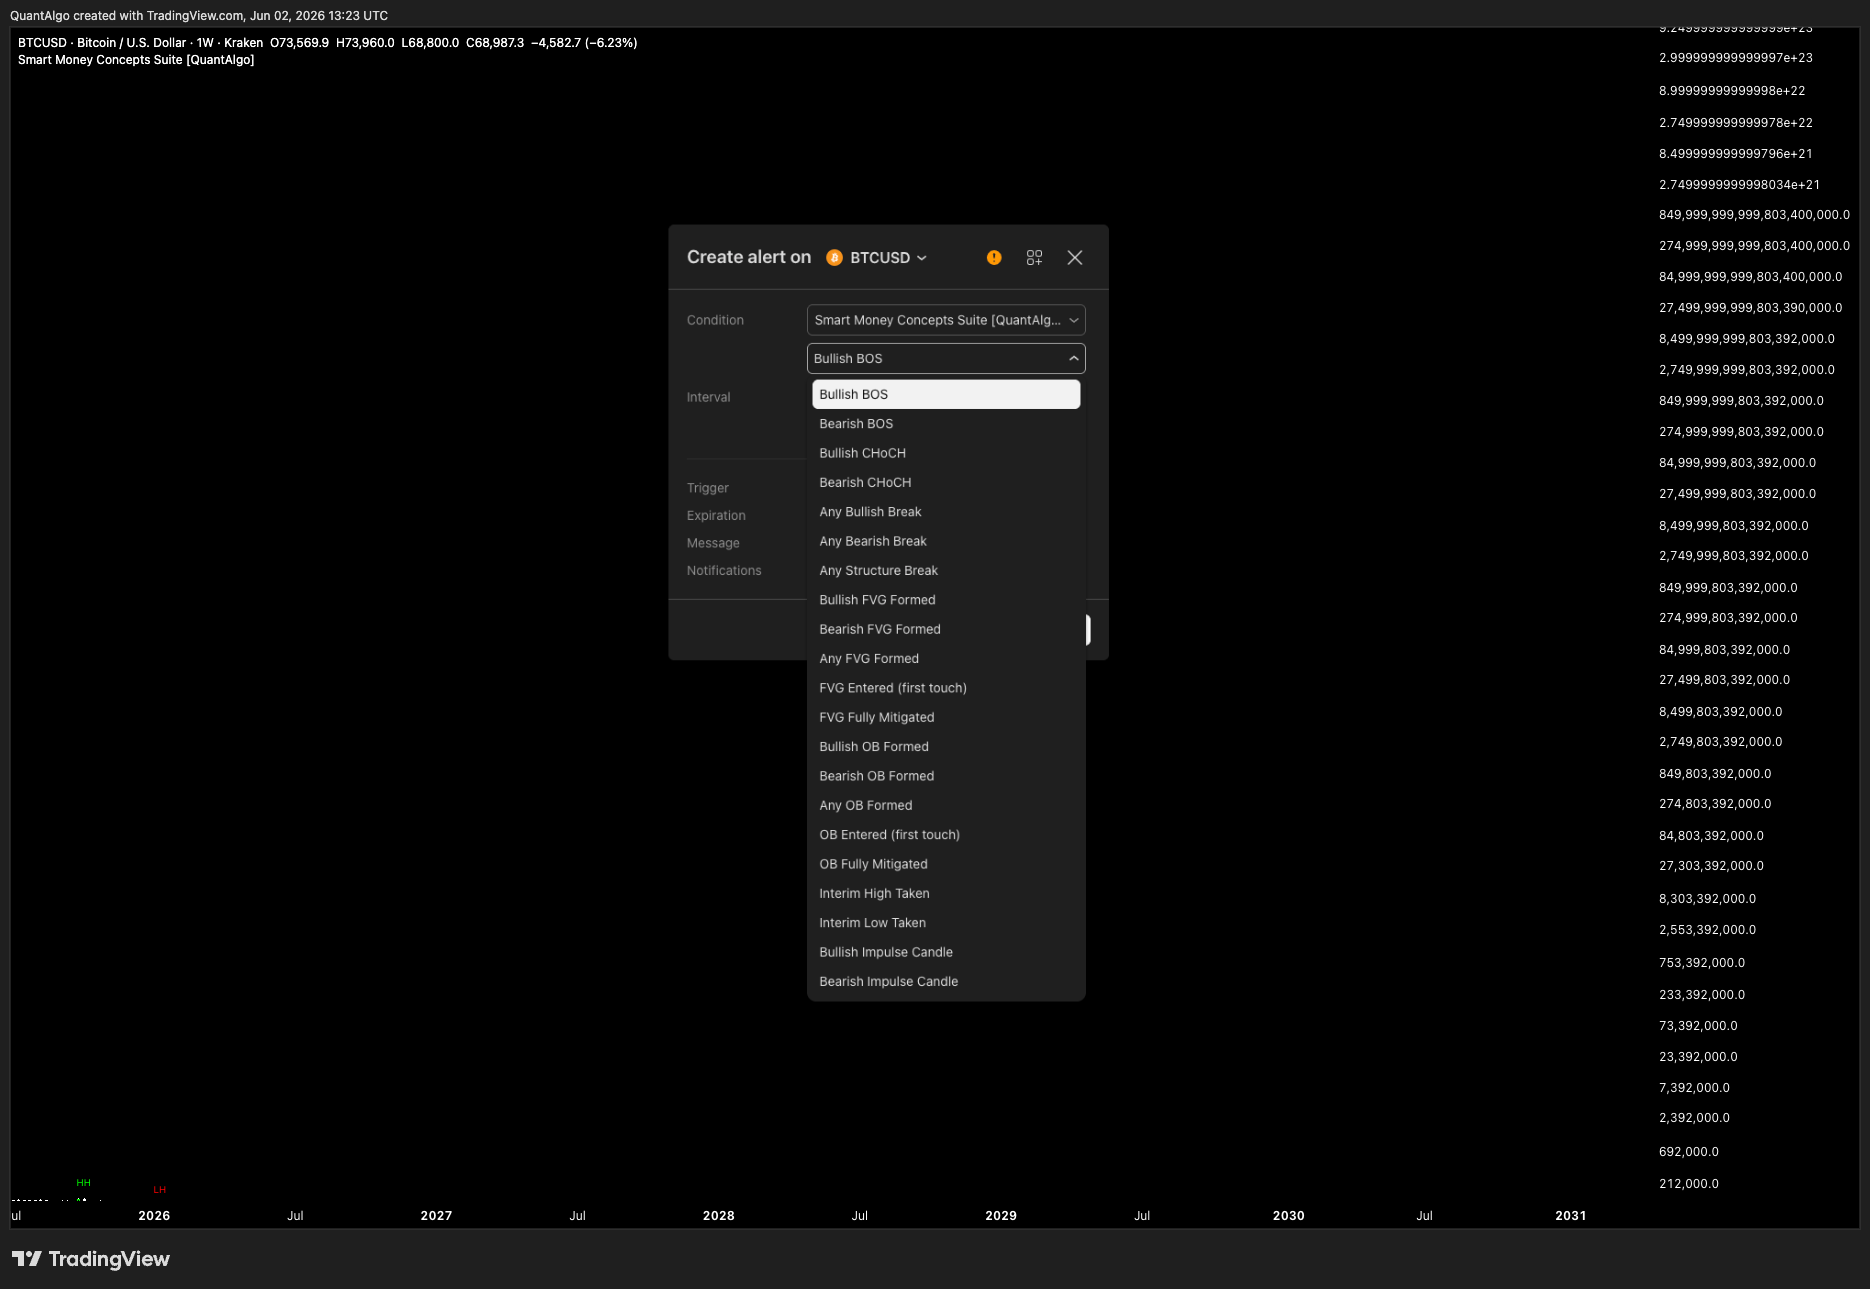Pick FVG Fully Mitigated option
Viewport: 1870px width, 1289px height.
(x=946, y=717)
